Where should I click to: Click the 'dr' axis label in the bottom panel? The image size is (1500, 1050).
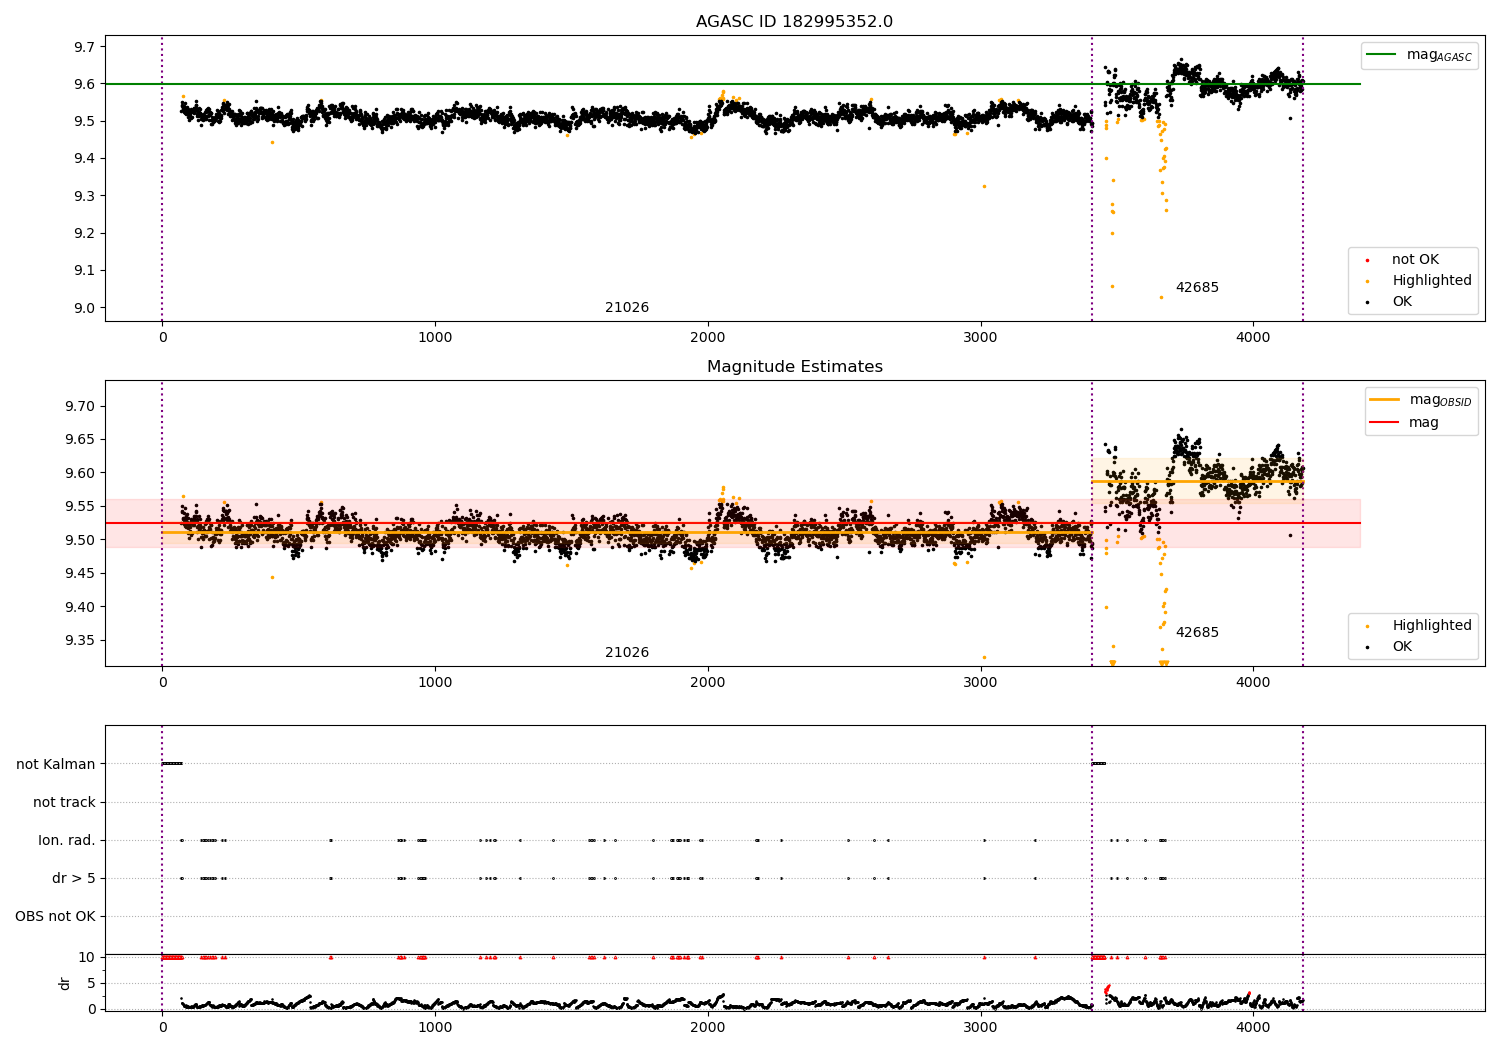click(x=65, y=983)
